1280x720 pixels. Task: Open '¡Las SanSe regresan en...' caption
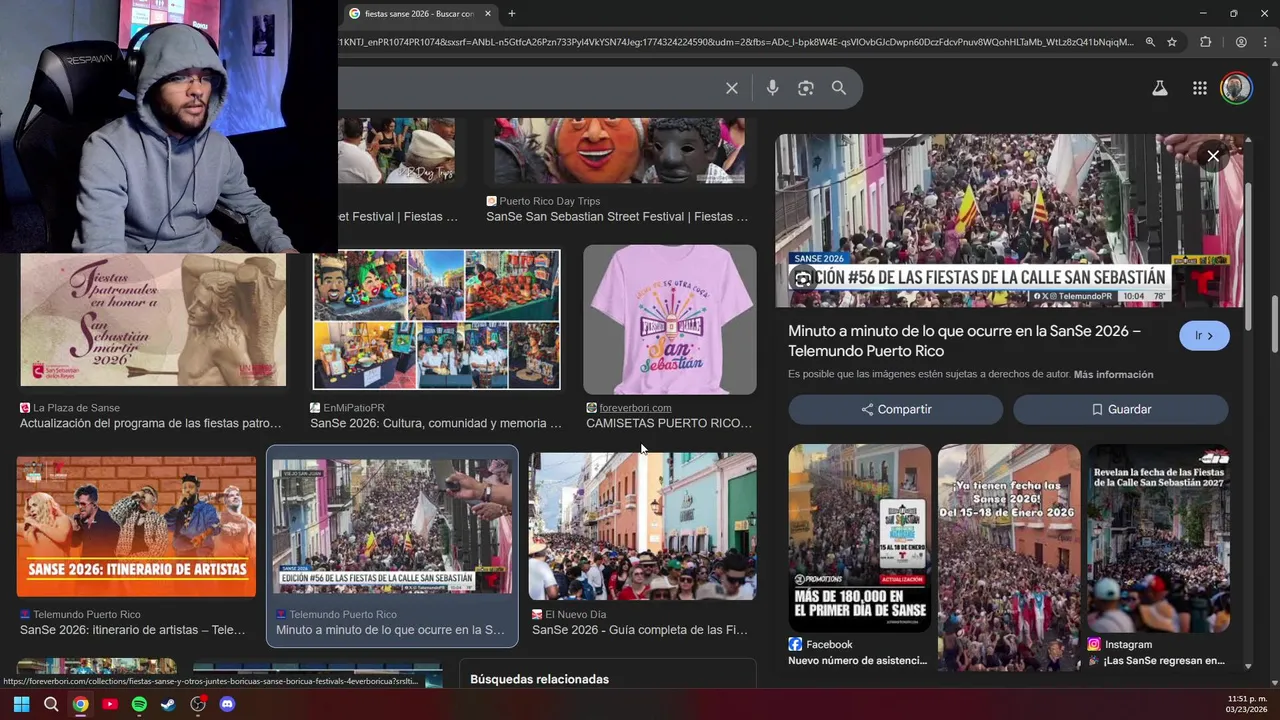1157,661
